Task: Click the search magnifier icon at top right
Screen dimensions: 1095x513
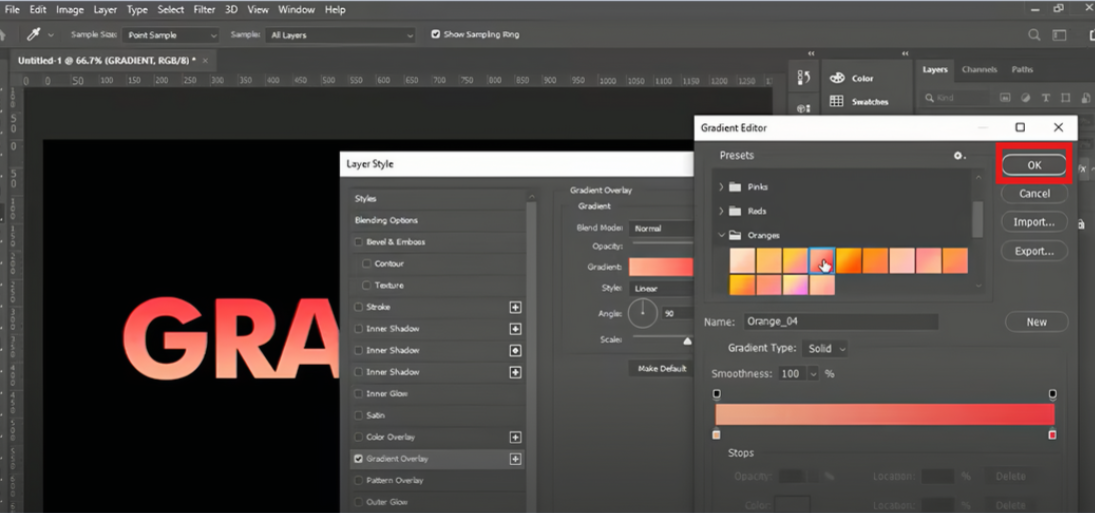Action: 1034,34
